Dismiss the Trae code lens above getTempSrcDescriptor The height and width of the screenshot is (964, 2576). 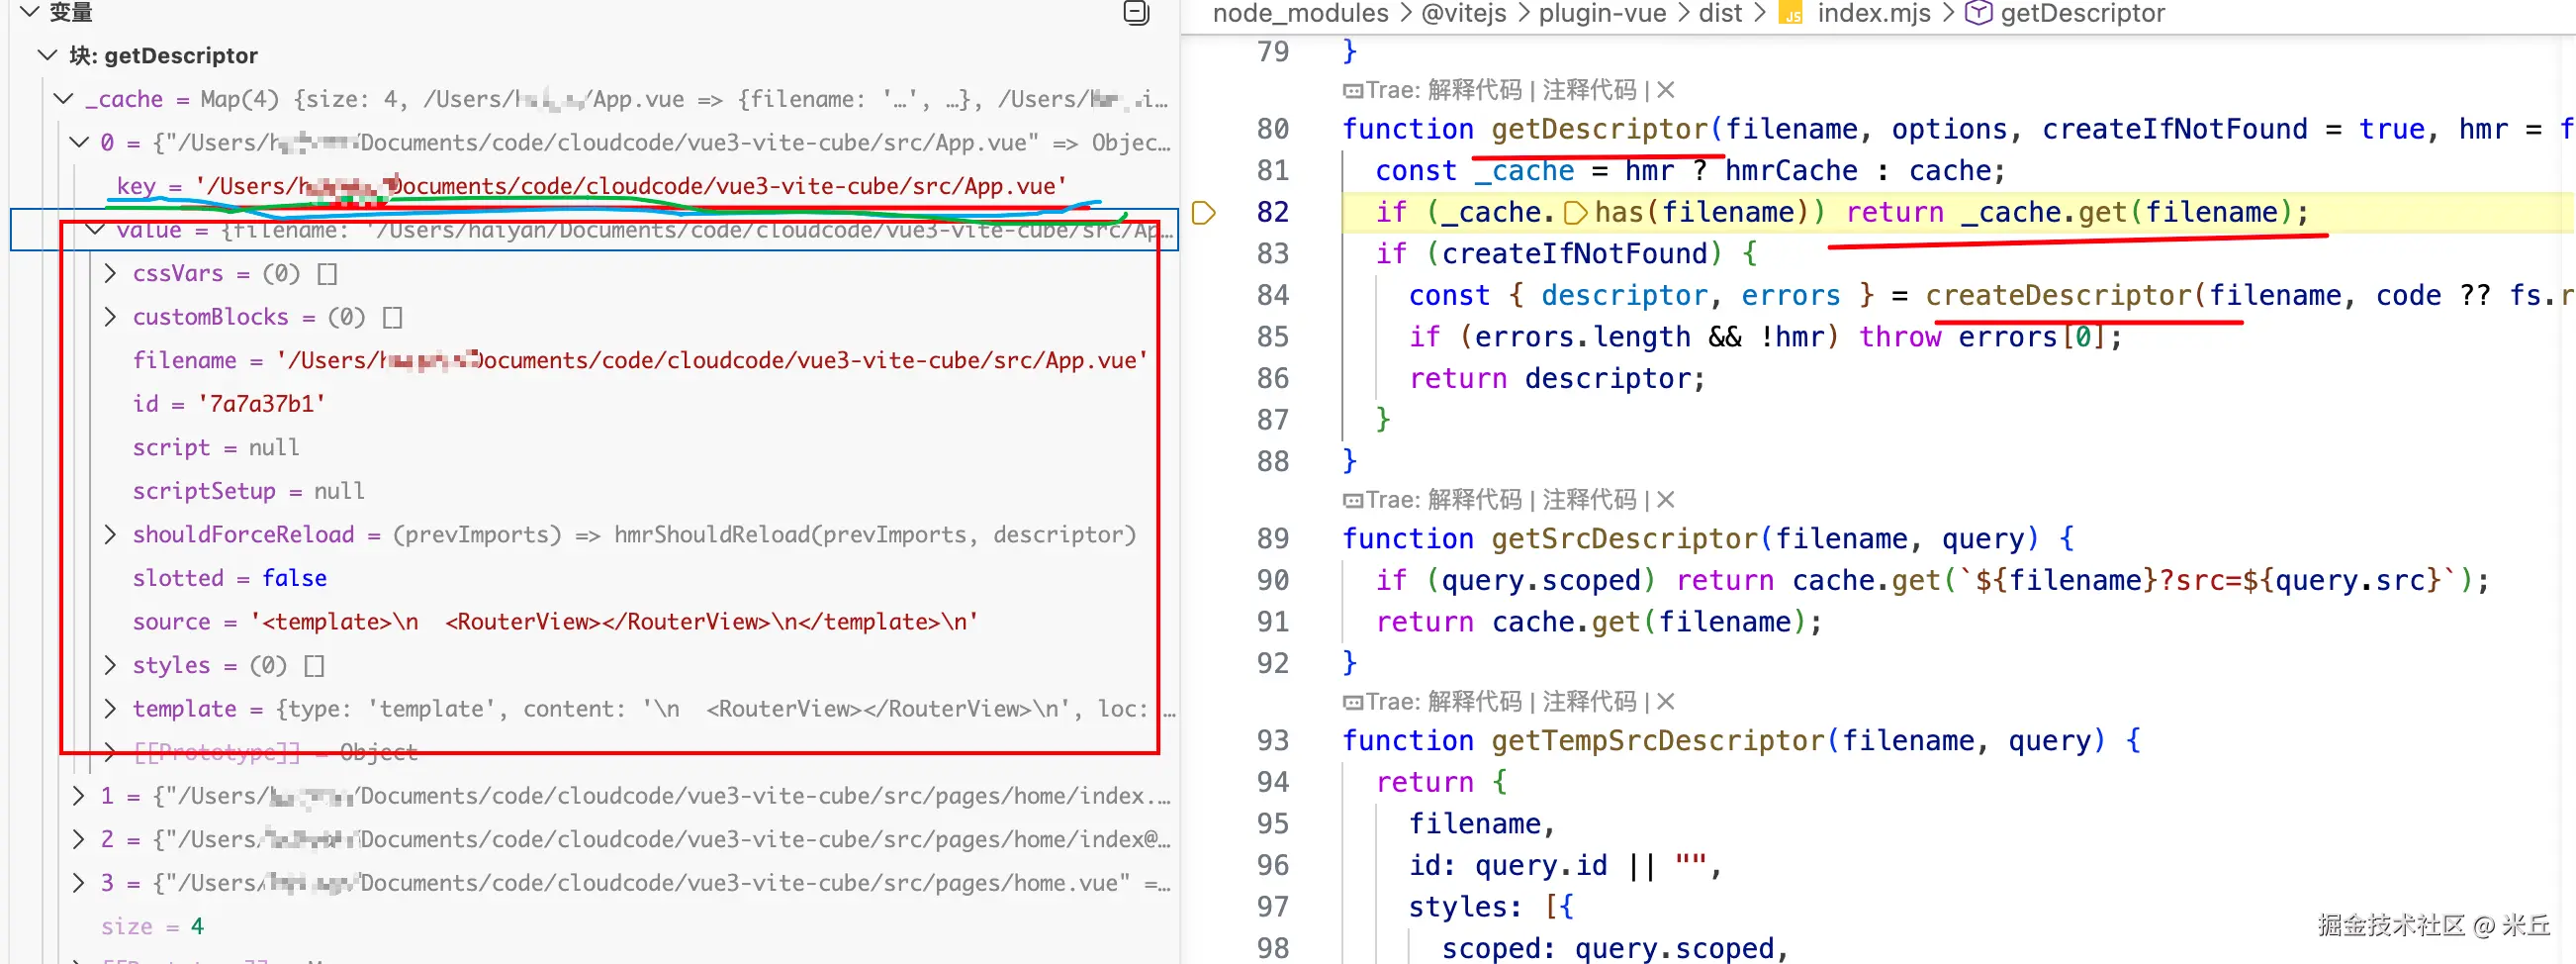(x=1665, y=702)
